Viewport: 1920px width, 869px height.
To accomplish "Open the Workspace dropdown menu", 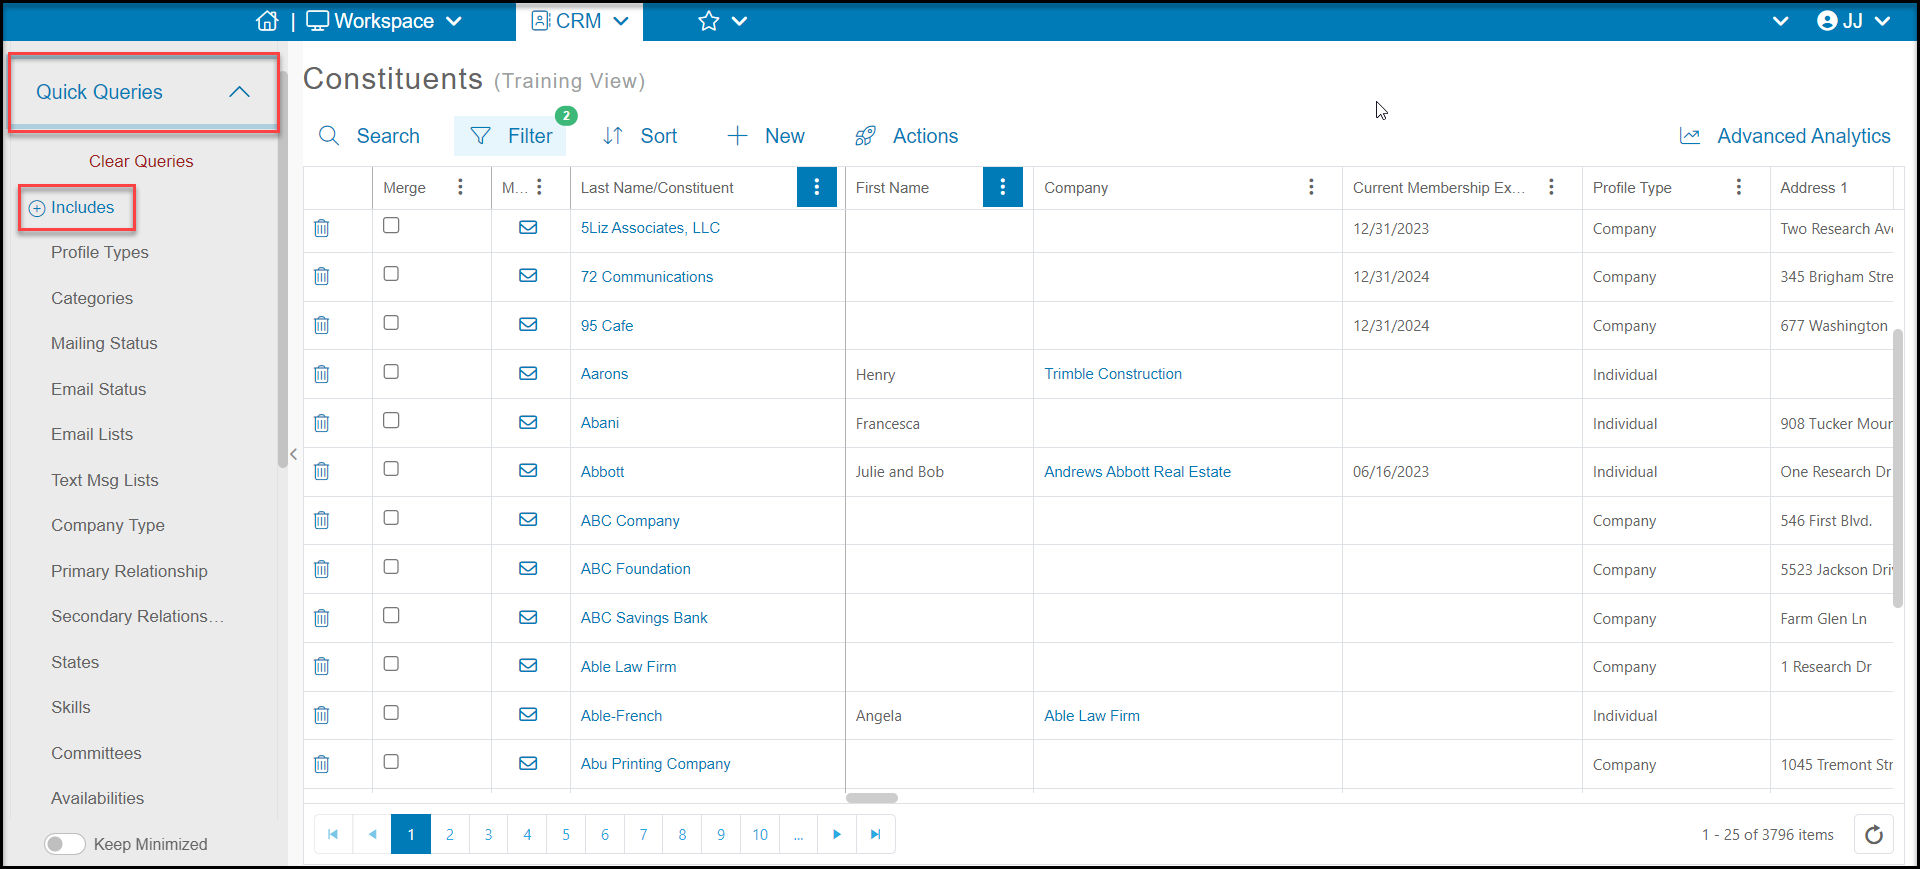I will 384,21.
